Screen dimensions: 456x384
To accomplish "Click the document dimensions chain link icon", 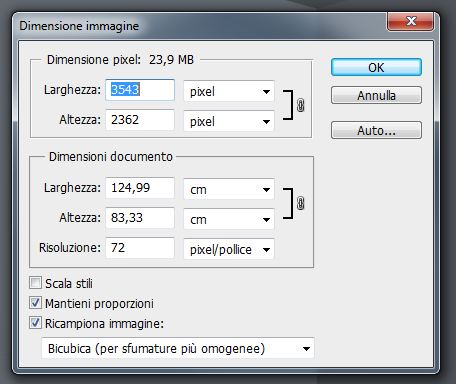I will coord(300,203).
